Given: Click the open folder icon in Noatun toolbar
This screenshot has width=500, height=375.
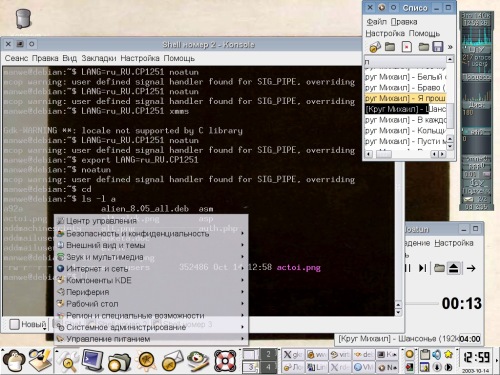Looking at the screenshot, I should [x=439, y=268].
